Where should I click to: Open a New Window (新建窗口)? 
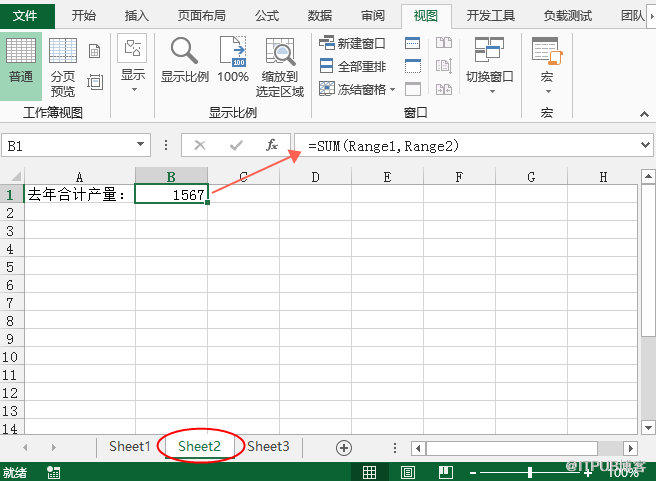352,42
